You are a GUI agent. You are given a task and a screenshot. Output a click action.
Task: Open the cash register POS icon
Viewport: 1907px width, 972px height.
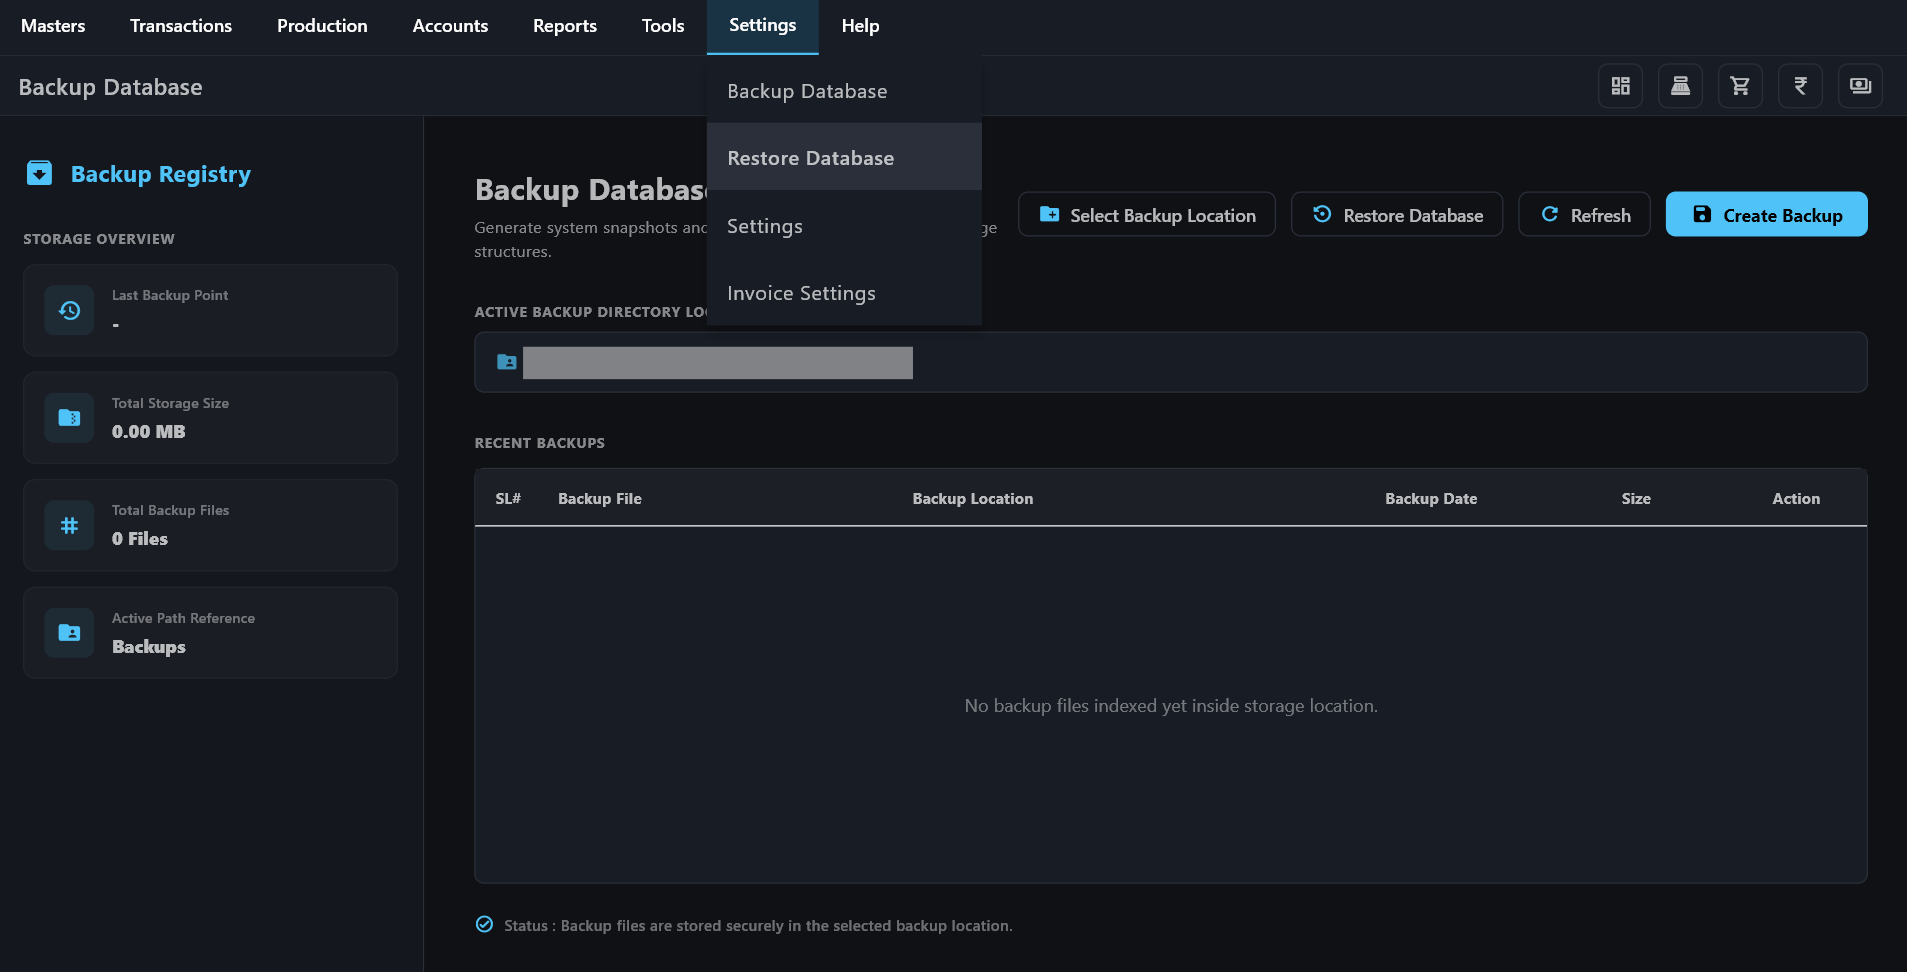point(1680,86)
